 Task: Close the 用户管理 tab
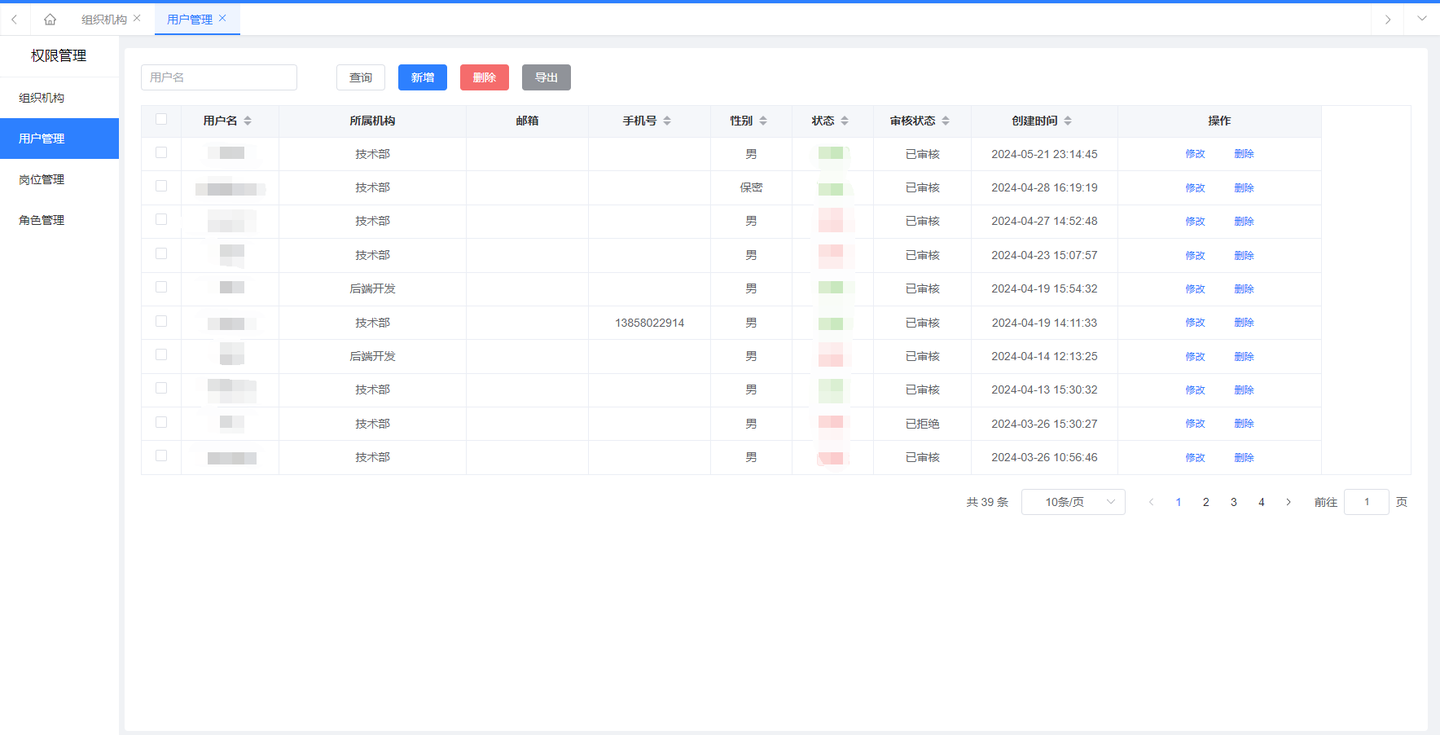point(222,18)
